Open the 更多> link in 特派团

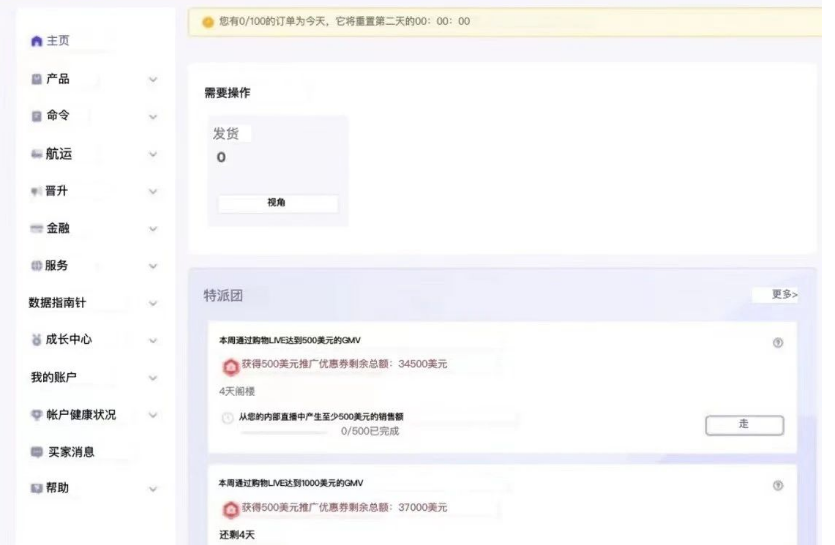point(784,294)
